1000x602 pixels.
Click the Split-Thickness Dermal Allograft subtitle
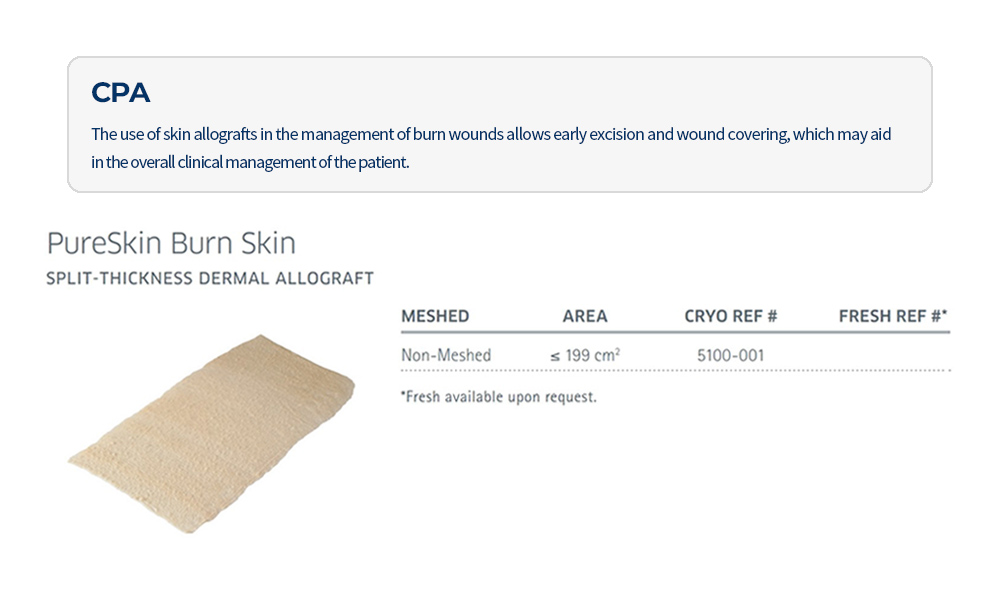[x=210, y=279]
